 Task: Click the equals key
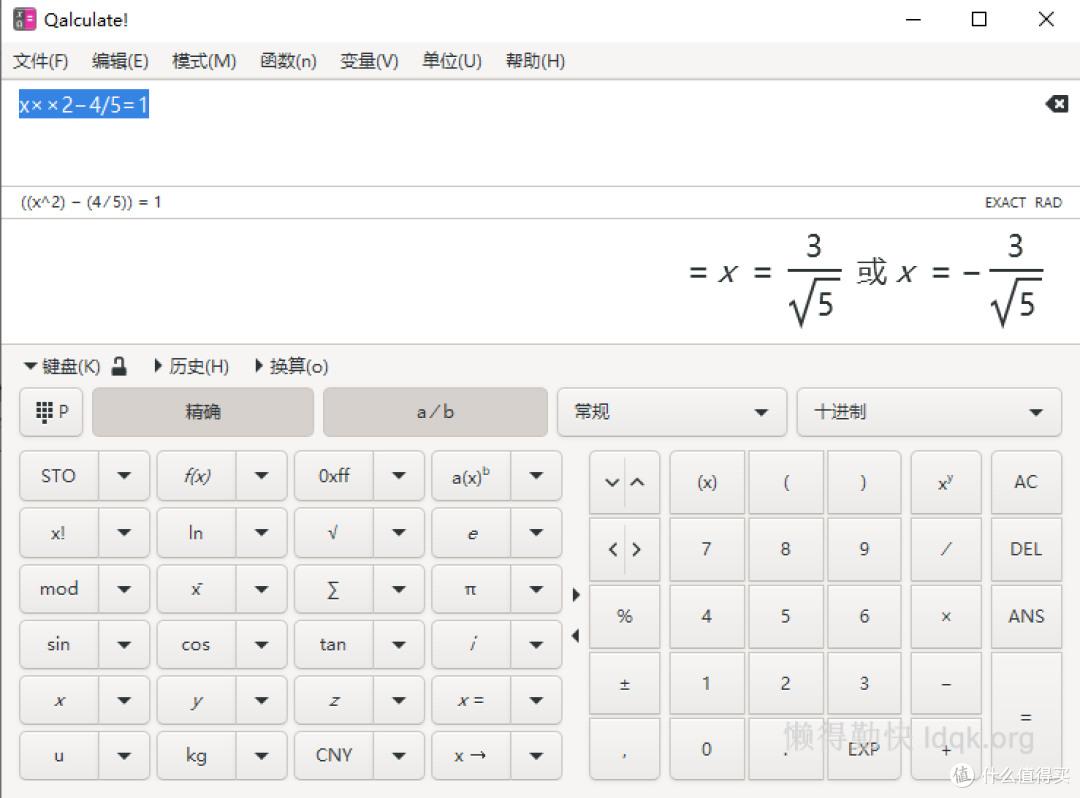click(1026, 717)
